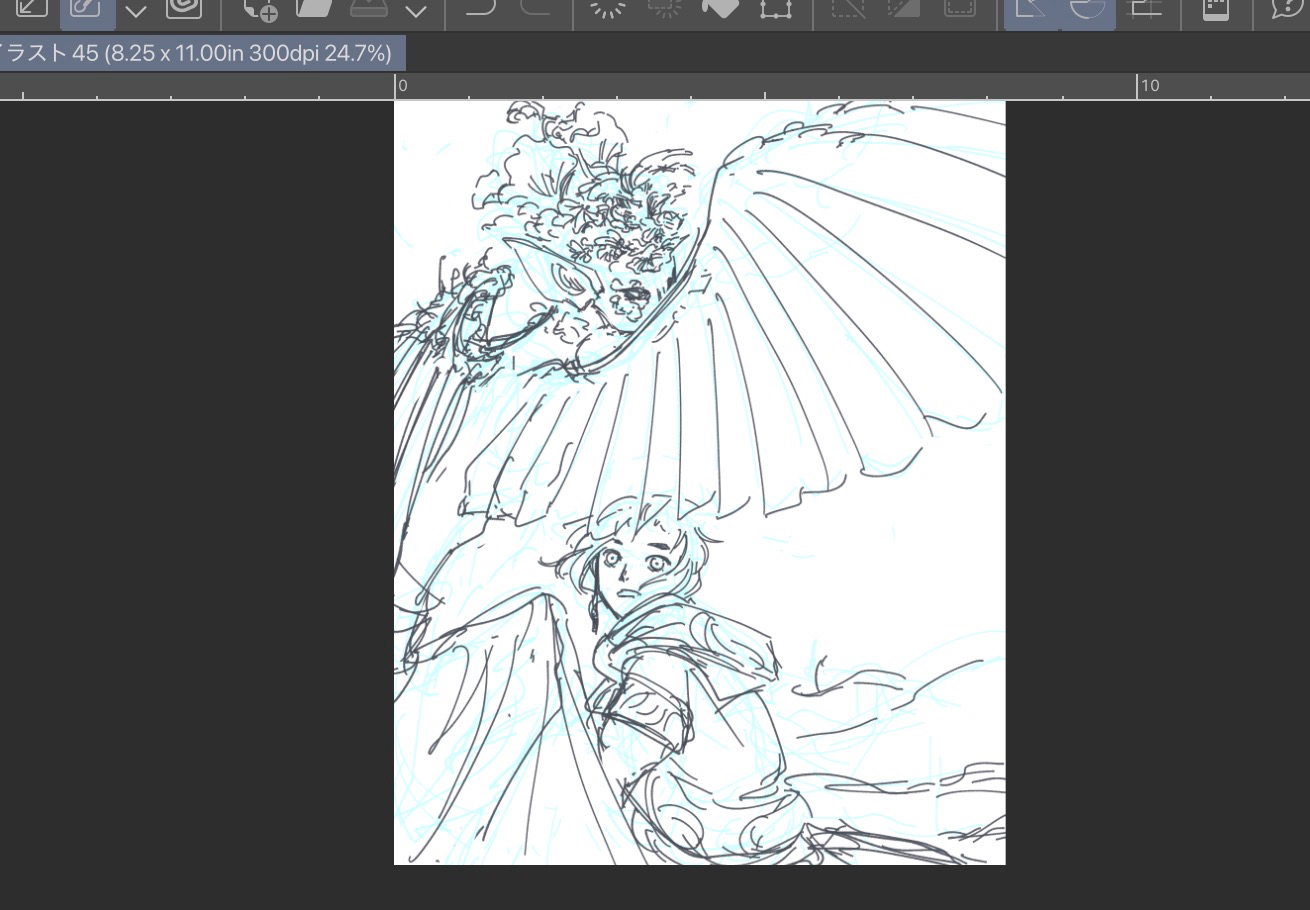
Task: Toggle Snap to Grid icon
Action: pos(1143,9)
